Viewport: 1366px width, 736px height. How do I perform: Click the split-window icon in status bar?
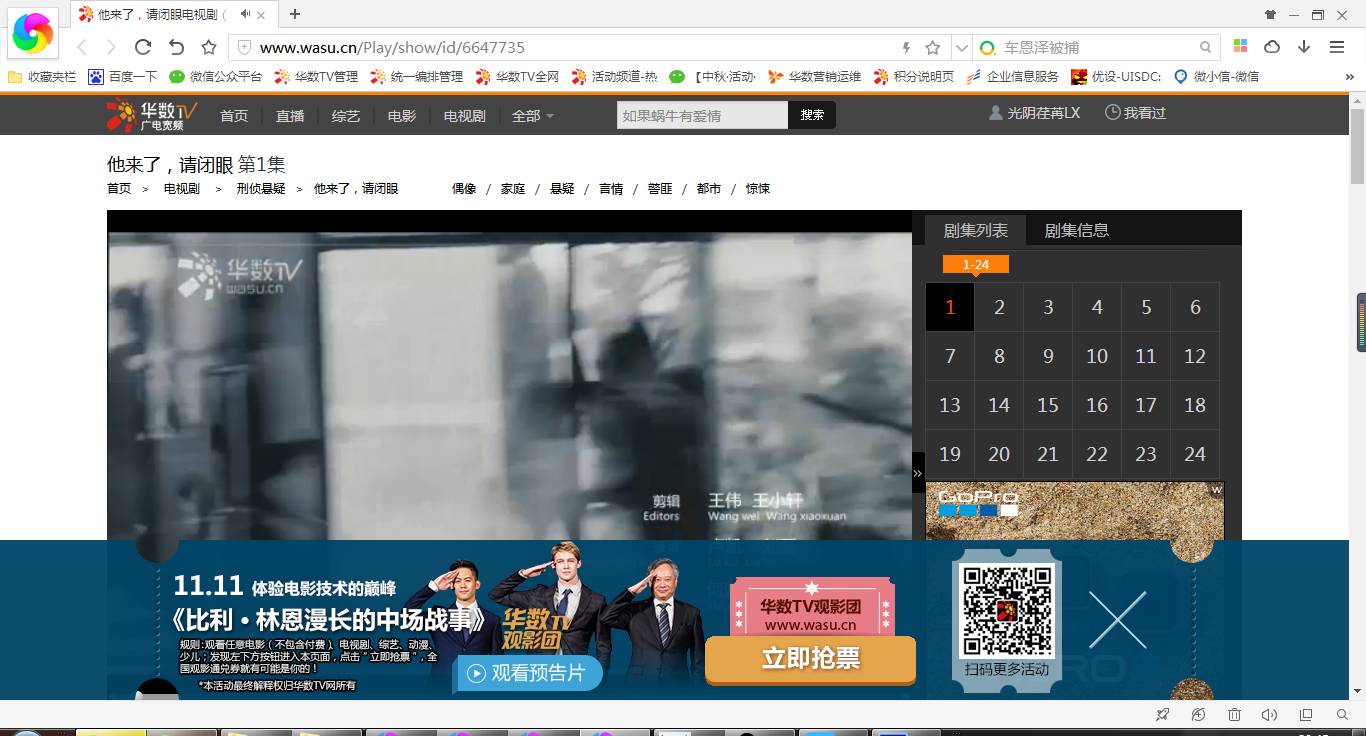click(1305, 715)
